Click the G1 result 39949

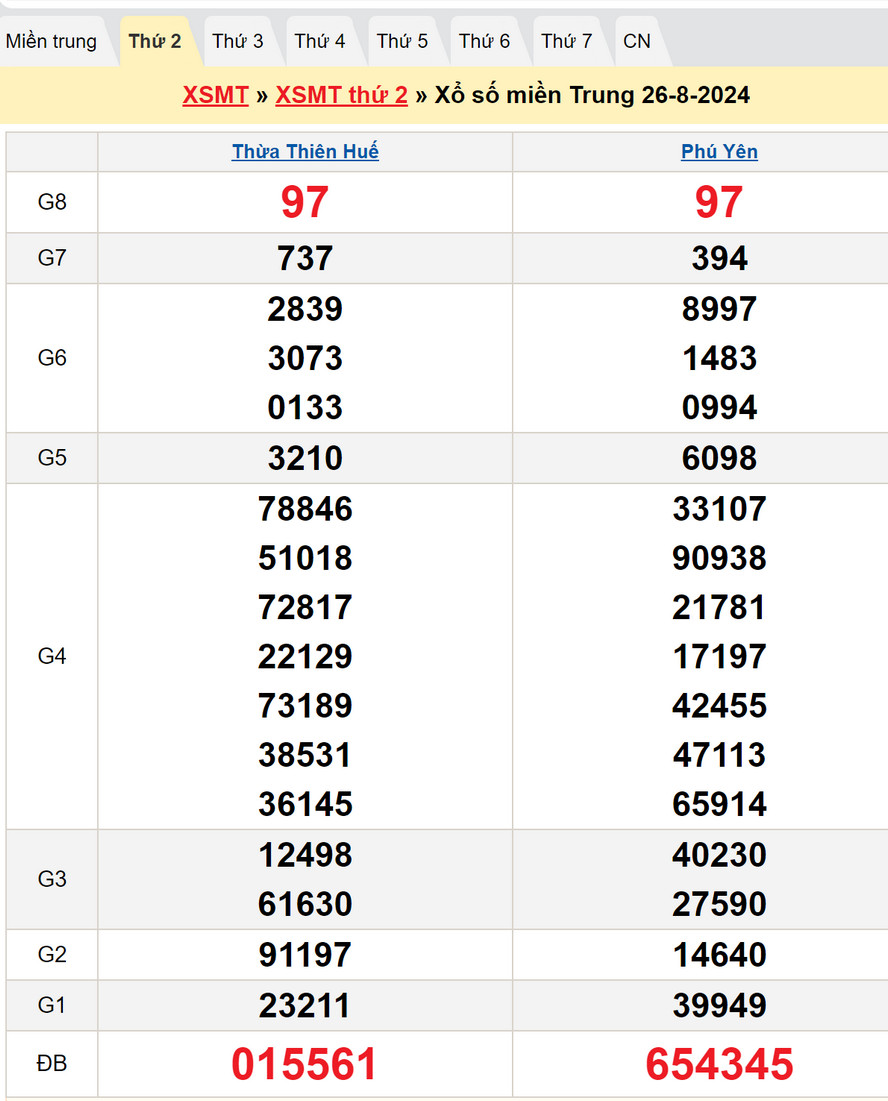[719, 1006]
